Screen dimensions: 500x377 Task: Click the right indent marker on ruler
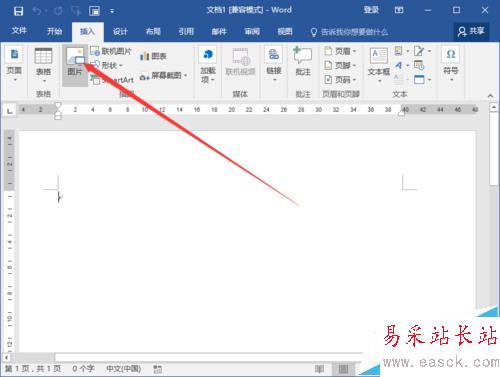[x=401, y=114]
